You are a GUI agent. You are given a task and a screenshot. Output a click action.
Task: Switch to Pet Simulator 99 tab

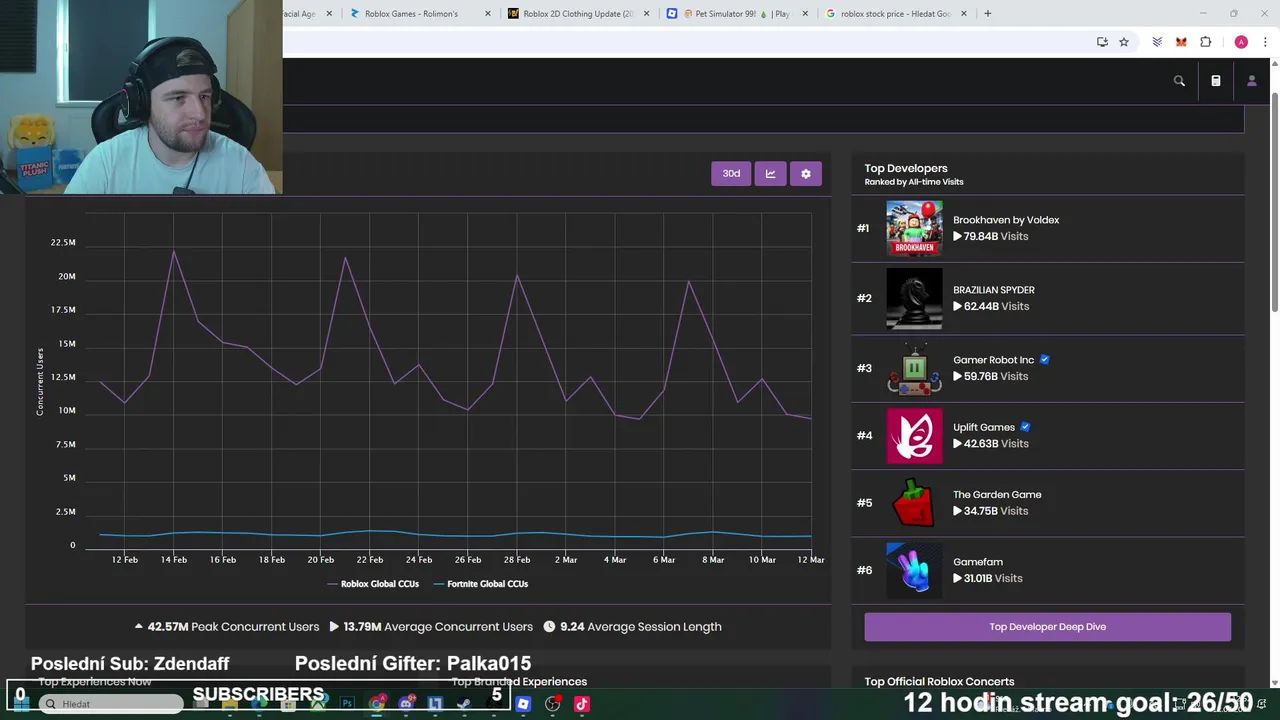737,14
